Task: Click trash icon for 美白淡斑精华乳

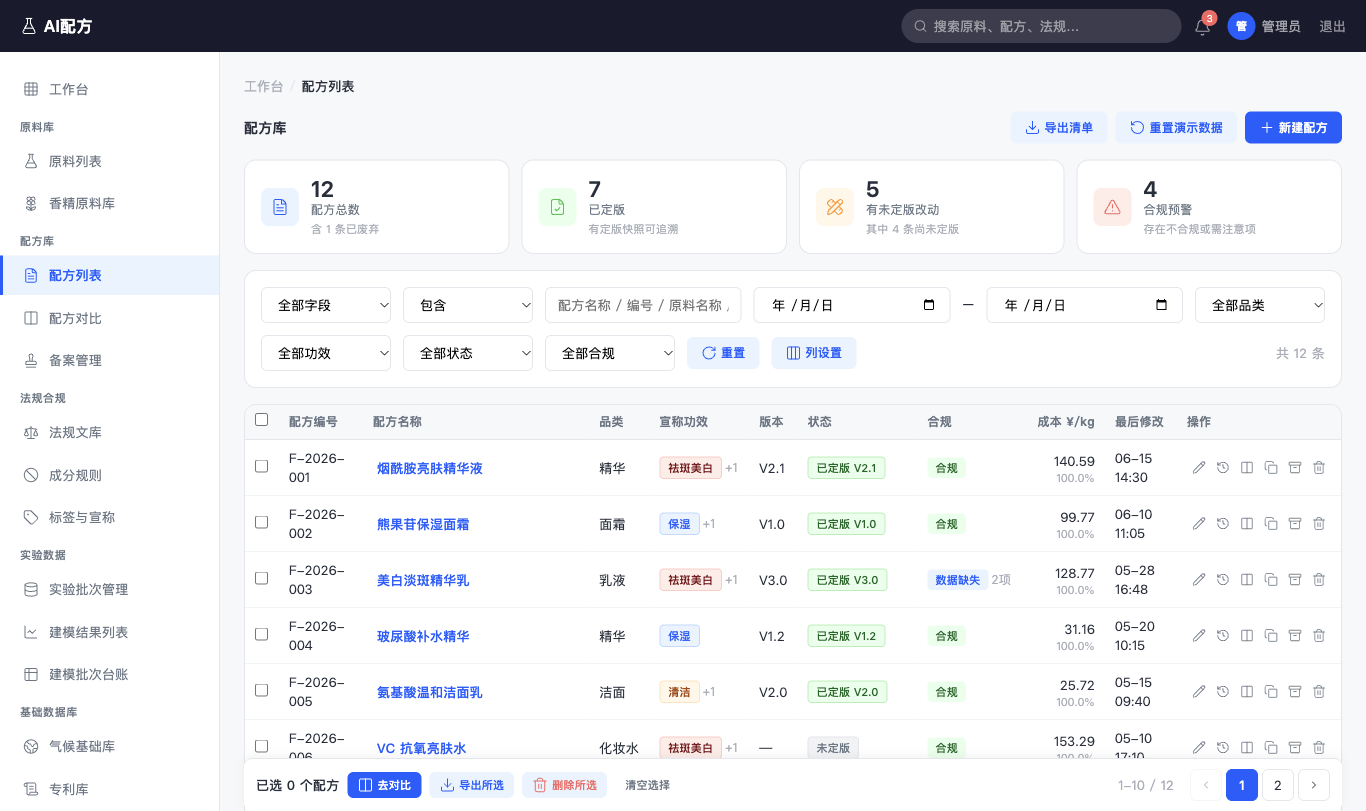Action: point(1319,579)
